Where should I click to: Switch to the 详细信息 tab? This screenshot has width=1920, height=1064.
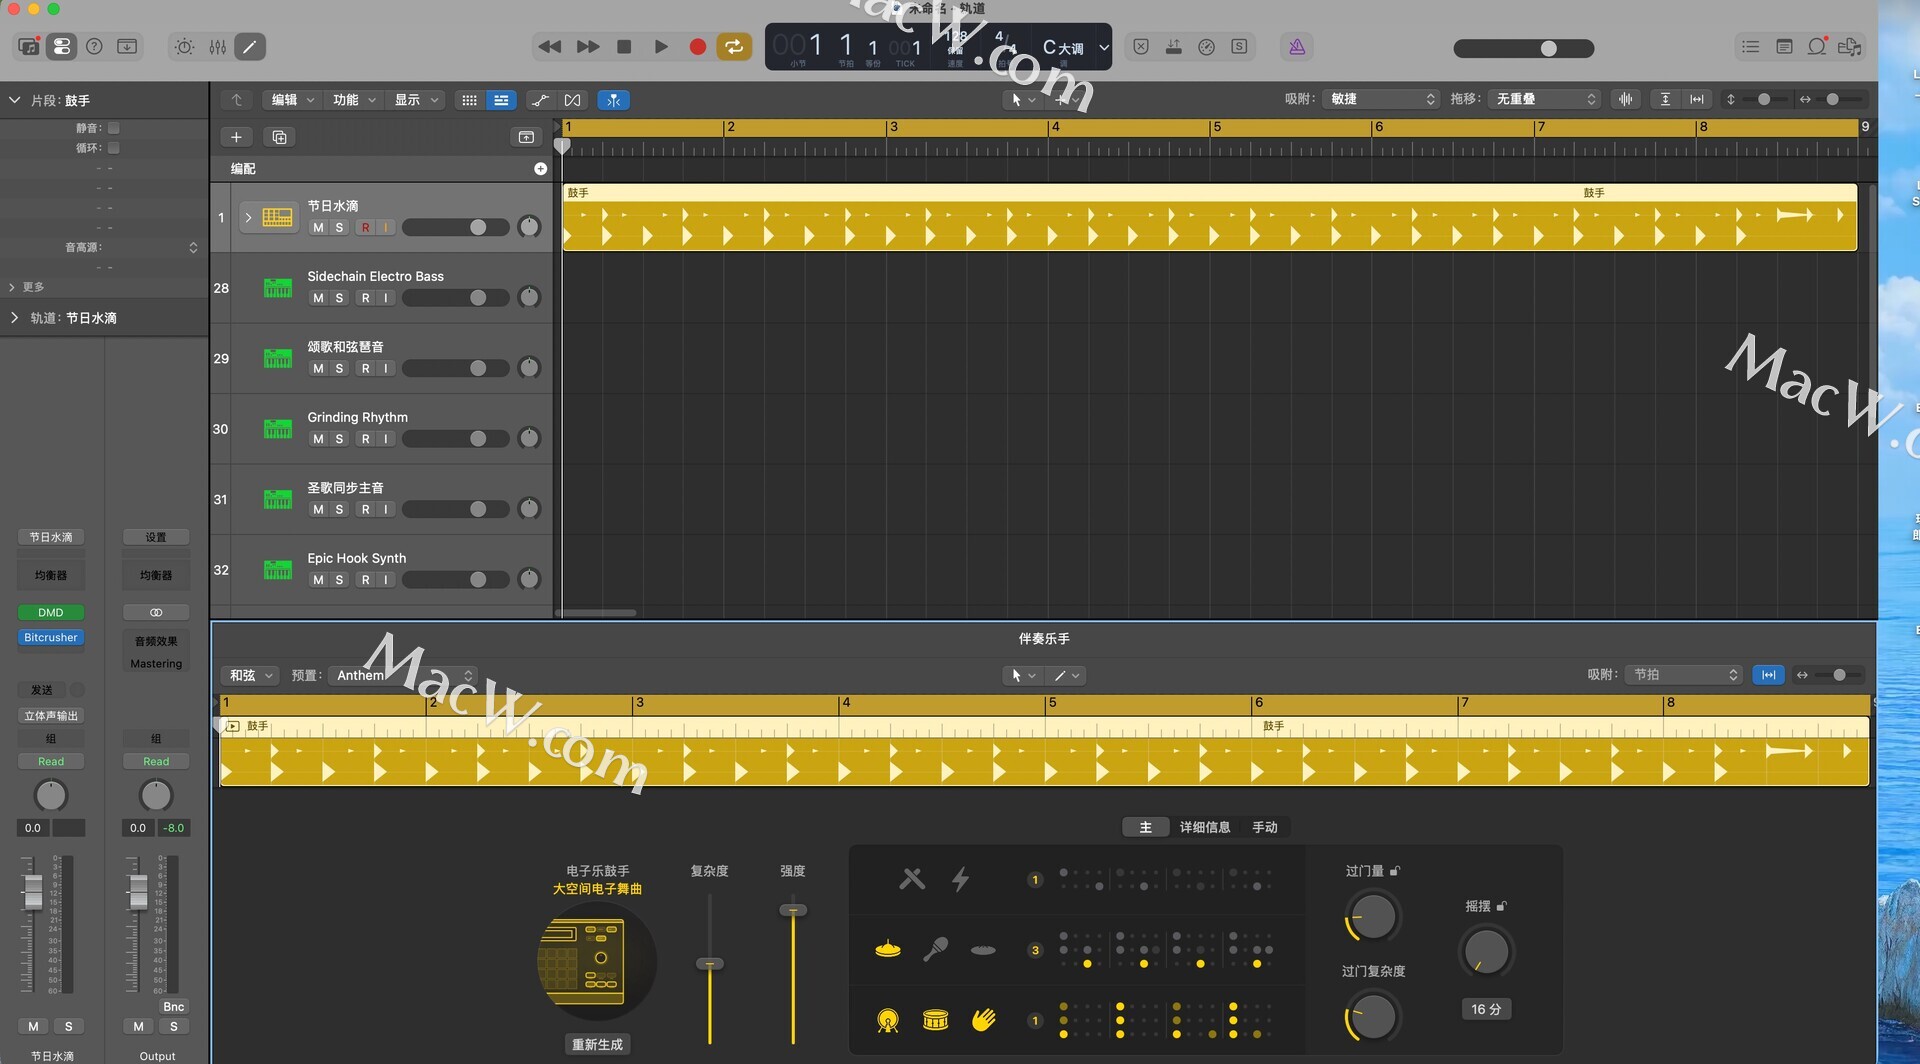pos(1204,827)
